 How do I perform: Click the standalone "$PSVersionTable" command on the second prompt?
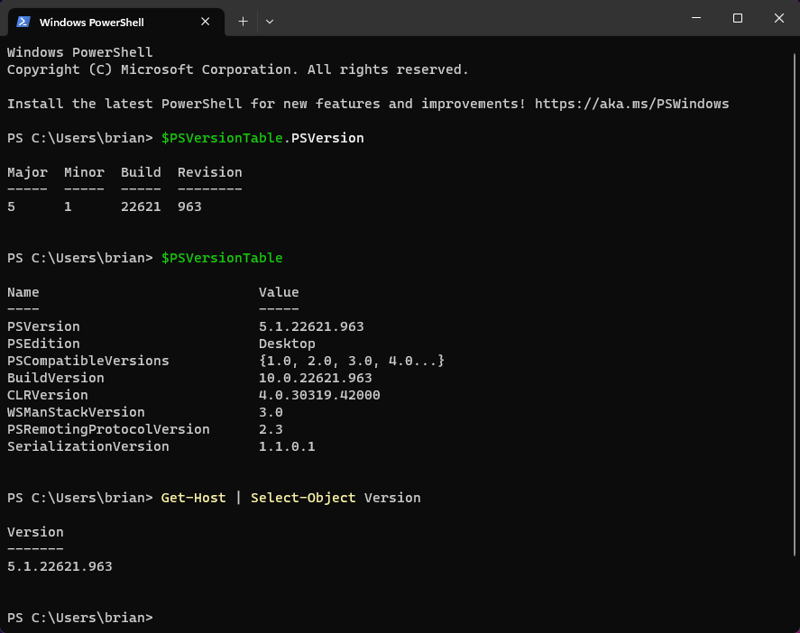coord(222,258)
